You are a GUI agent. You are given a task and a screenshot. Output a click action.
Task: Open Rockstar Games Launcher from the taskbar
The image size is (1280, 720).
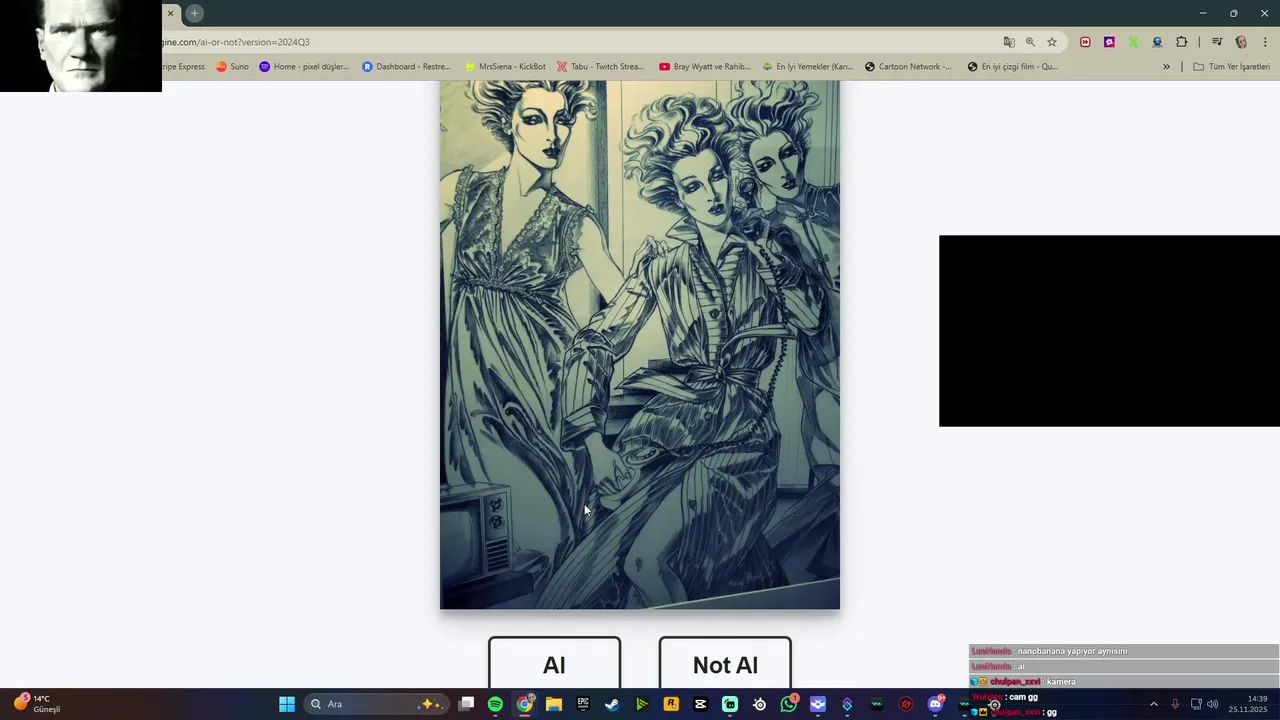671,704
